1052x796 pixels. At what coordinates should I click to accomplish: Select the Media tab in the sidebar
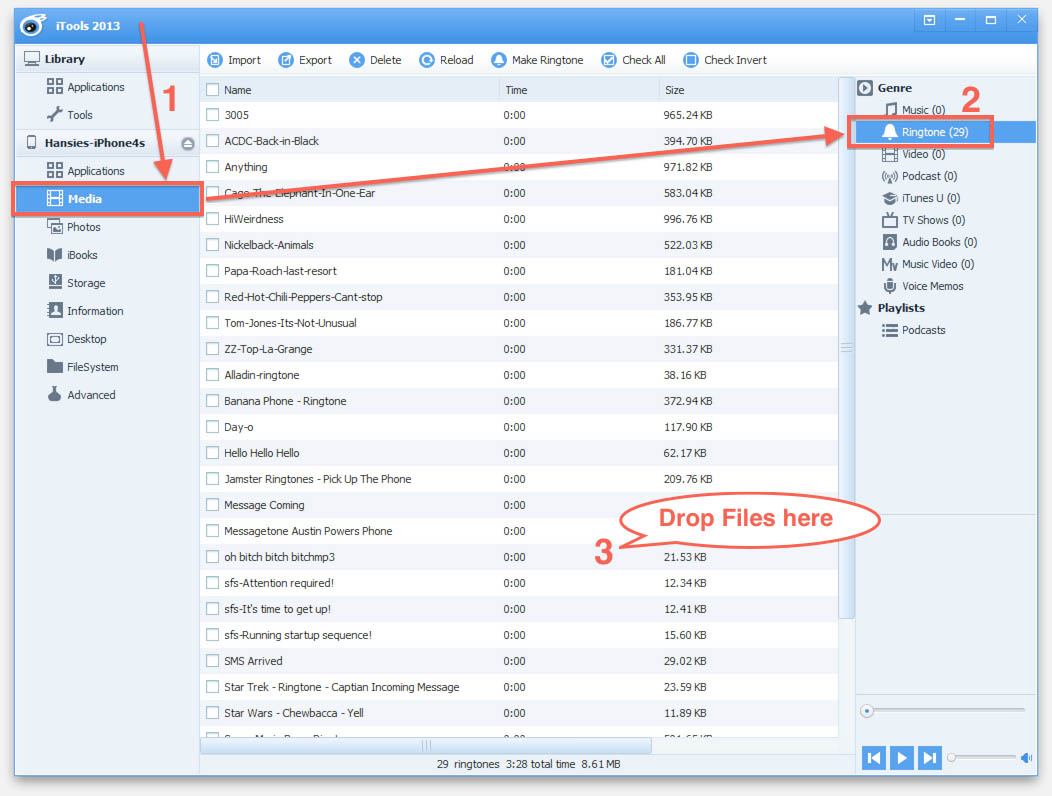107,199
